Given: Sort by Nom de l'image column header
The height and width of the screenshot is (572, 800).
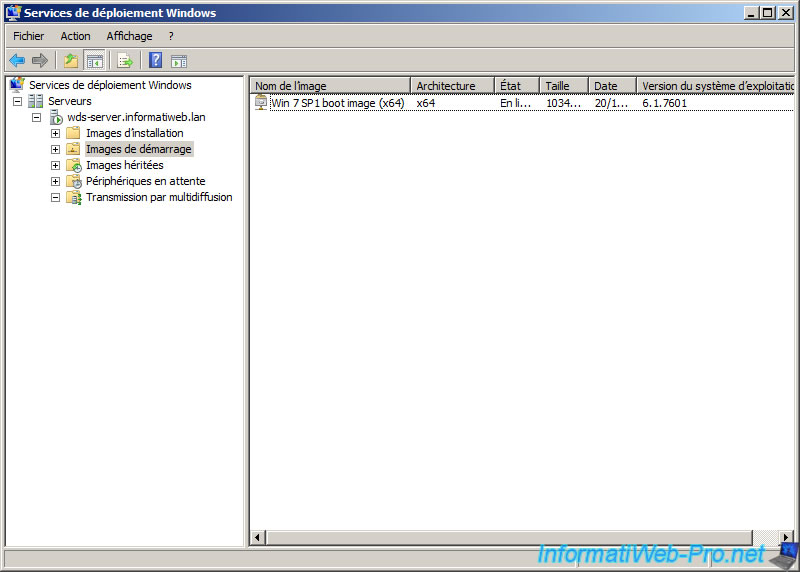Looking at the screenshot, I should tap(330, 86).
